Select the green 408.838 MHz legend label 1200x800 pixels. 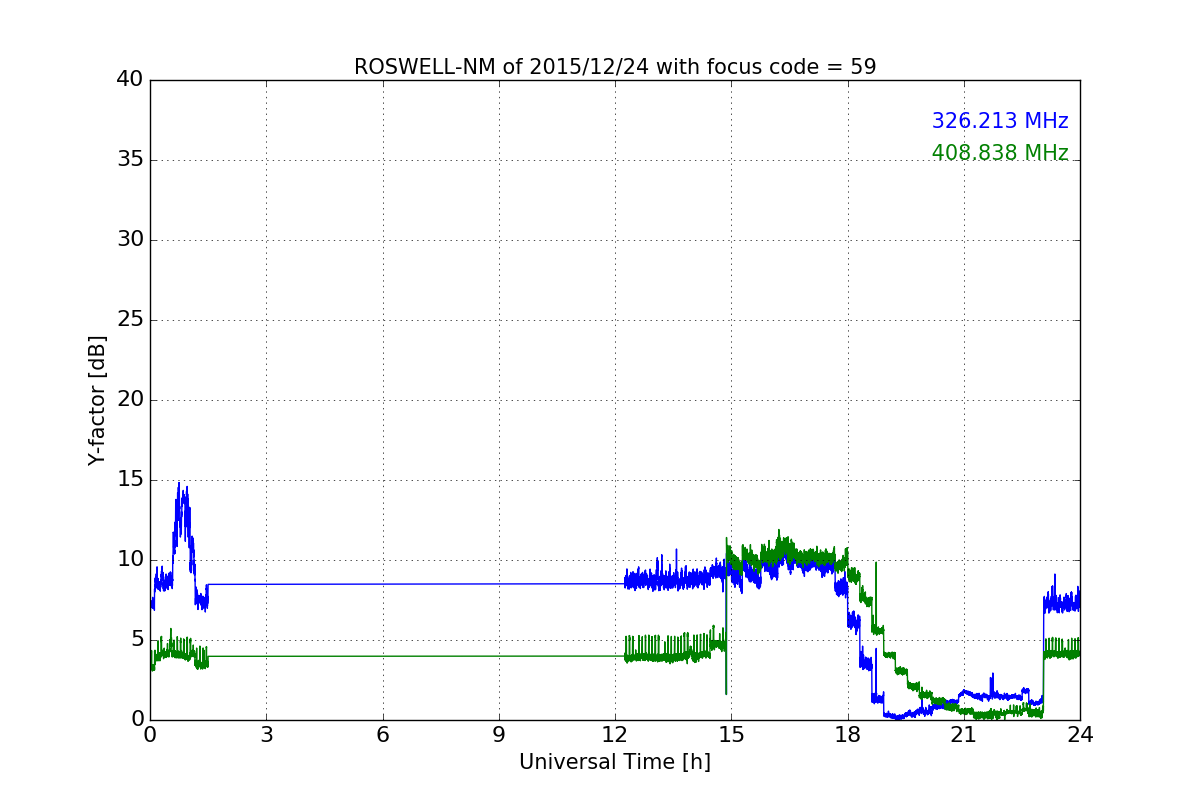[1000, 153]
